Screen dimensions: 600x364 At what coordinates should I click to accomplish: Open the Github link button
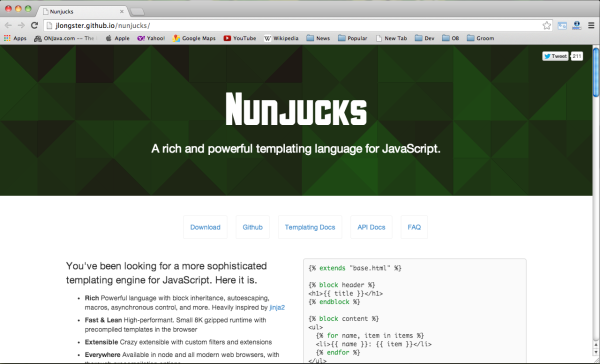253,227
